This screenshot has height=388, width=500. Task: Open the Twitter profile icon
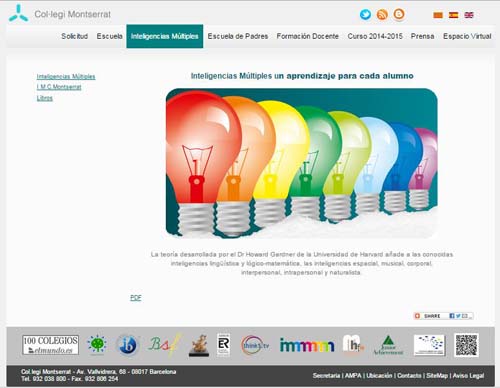tap(365, 15)
